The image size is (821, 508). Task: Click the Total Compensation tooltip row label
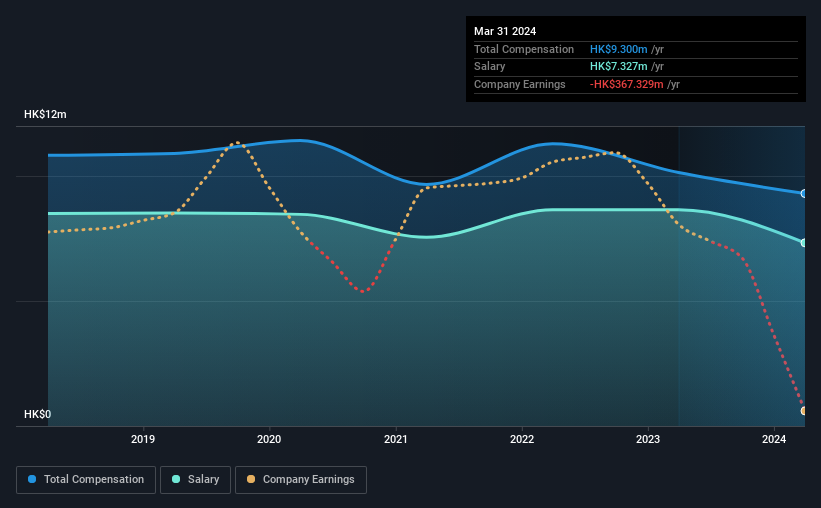click(x=524, y=49)
